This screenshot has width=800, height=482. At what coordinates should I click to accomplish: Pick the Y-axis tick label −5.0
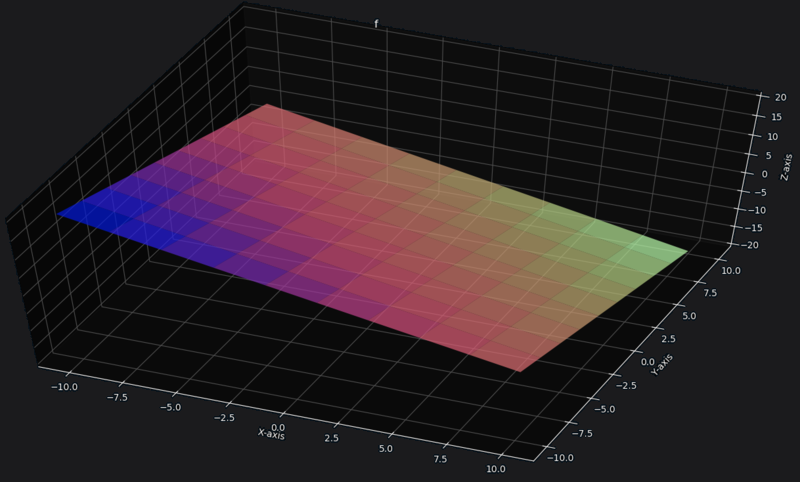[x=605, y=409]
